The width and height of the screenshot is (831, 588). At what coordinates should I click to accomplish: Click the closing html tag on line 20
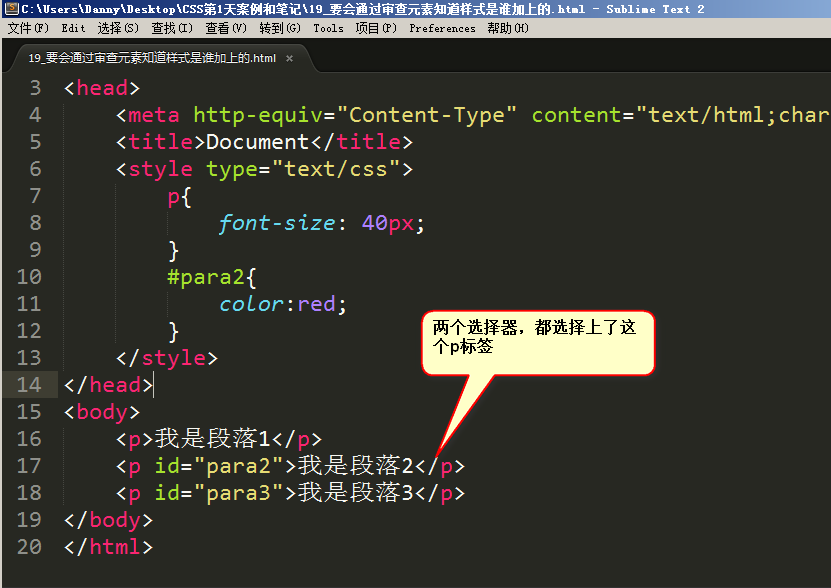point(109,547)
